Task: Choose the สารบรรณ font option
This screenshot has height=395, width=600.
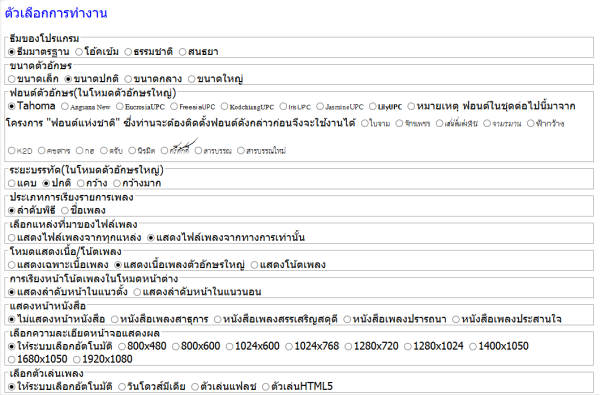Action: 198,150
